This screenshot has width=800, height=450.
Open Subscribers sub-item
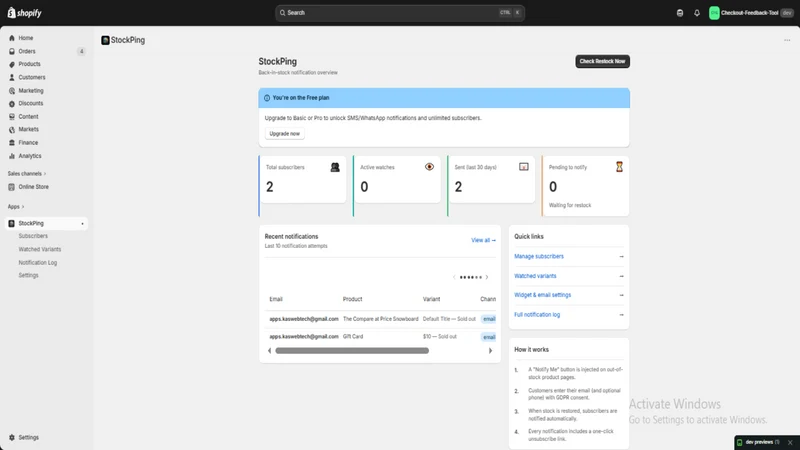[x=33, y=236]
